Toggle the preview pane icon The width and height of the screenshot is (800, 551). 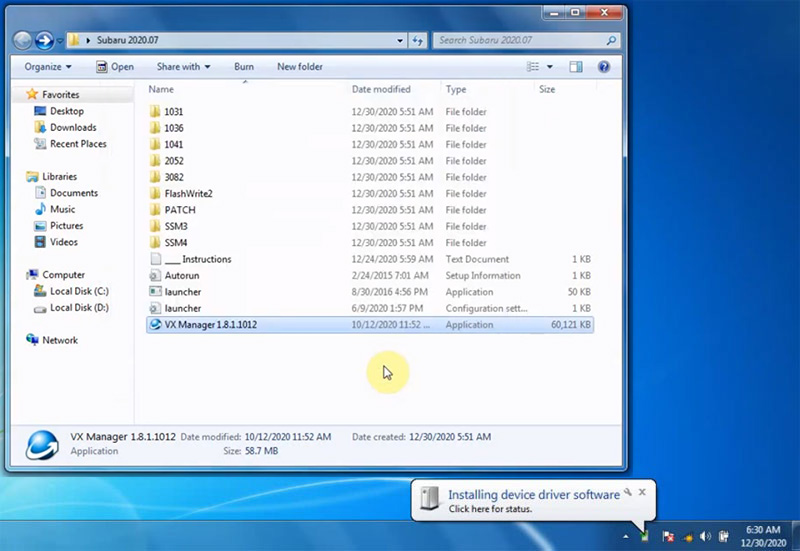[576, 67]
